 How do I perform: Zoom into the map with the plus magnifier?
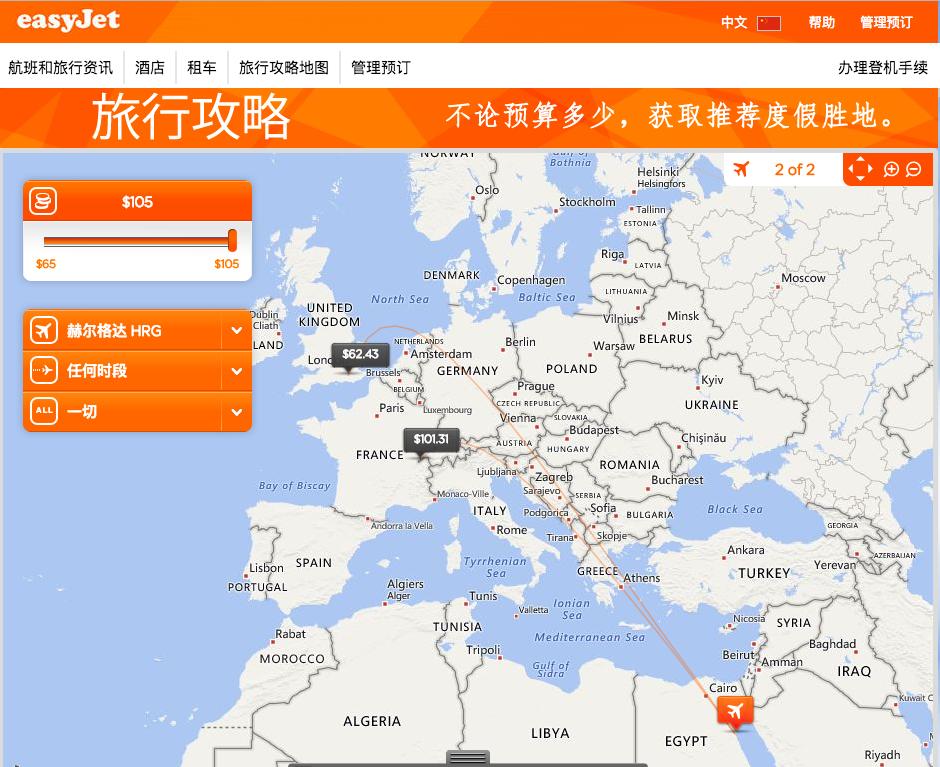point(890,169)
